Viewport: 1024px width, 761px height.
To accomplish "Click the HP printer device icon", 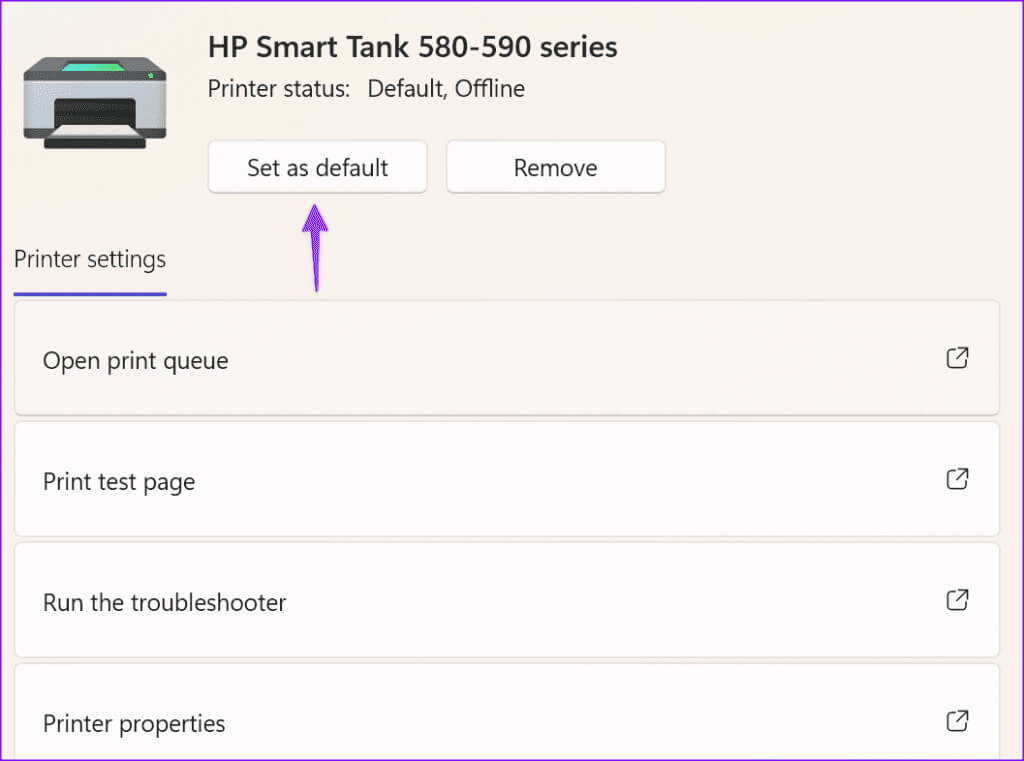I will pyautogui.click(x=95, y=102).
